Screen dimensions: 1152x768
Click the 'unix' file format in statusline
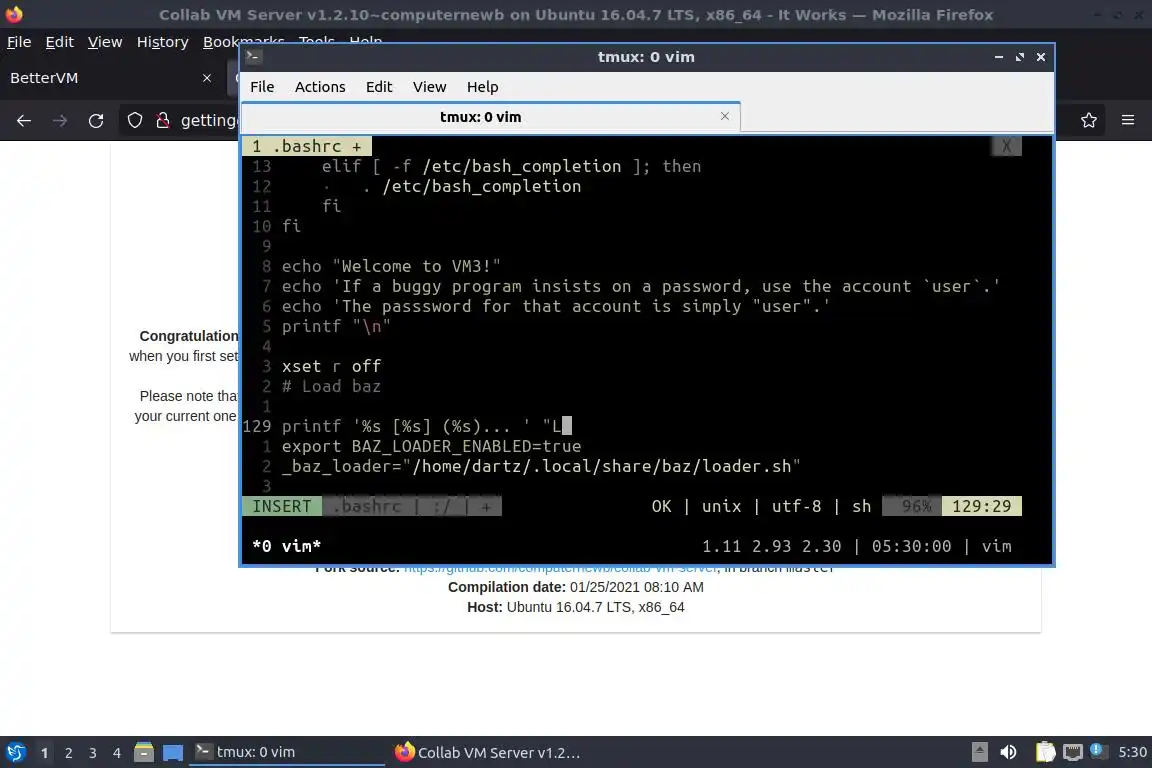pos(721,506)
